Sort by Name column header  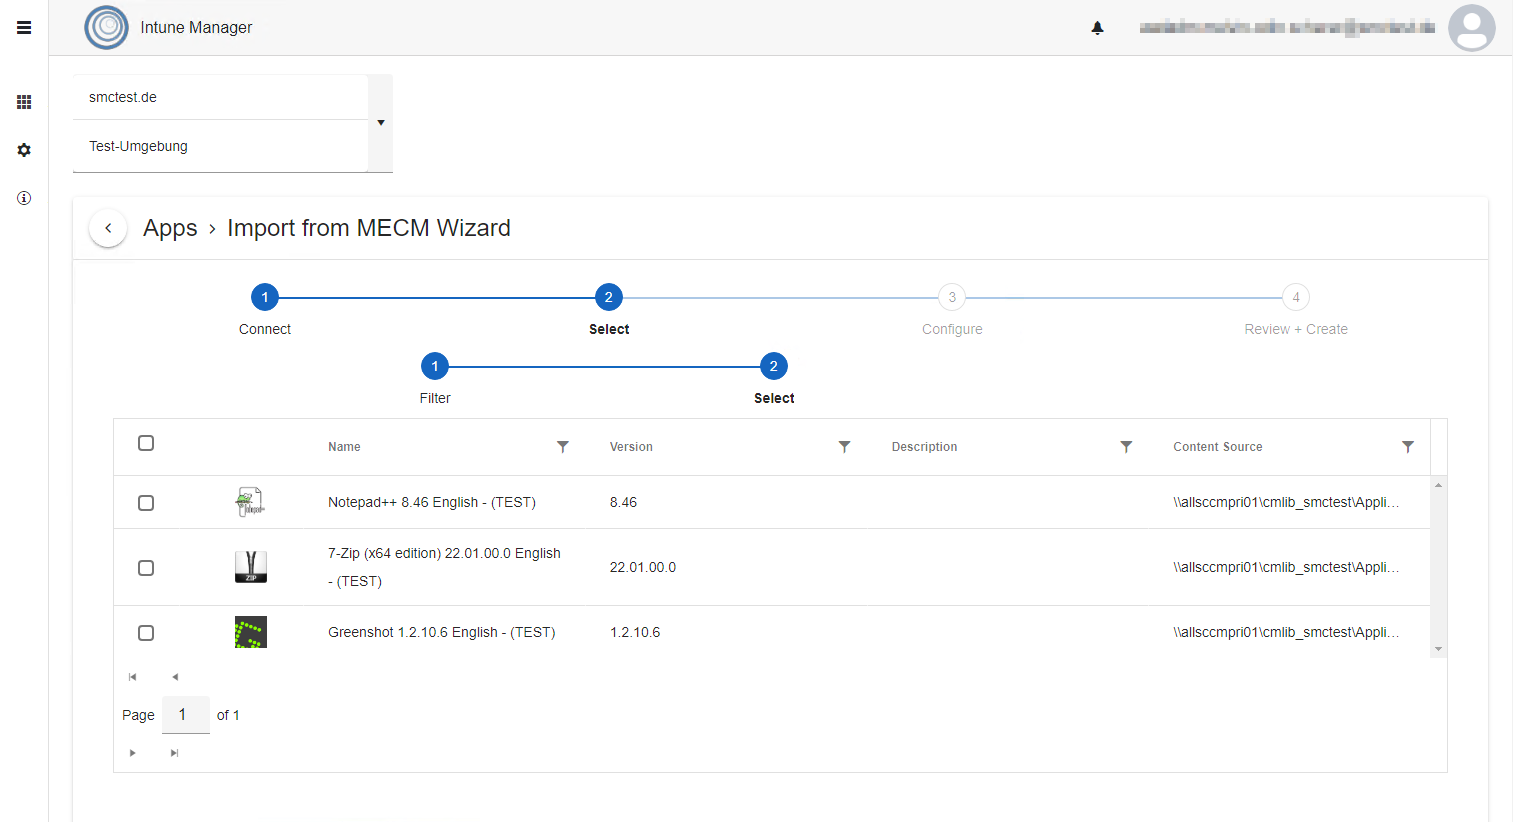click(344, 447)
